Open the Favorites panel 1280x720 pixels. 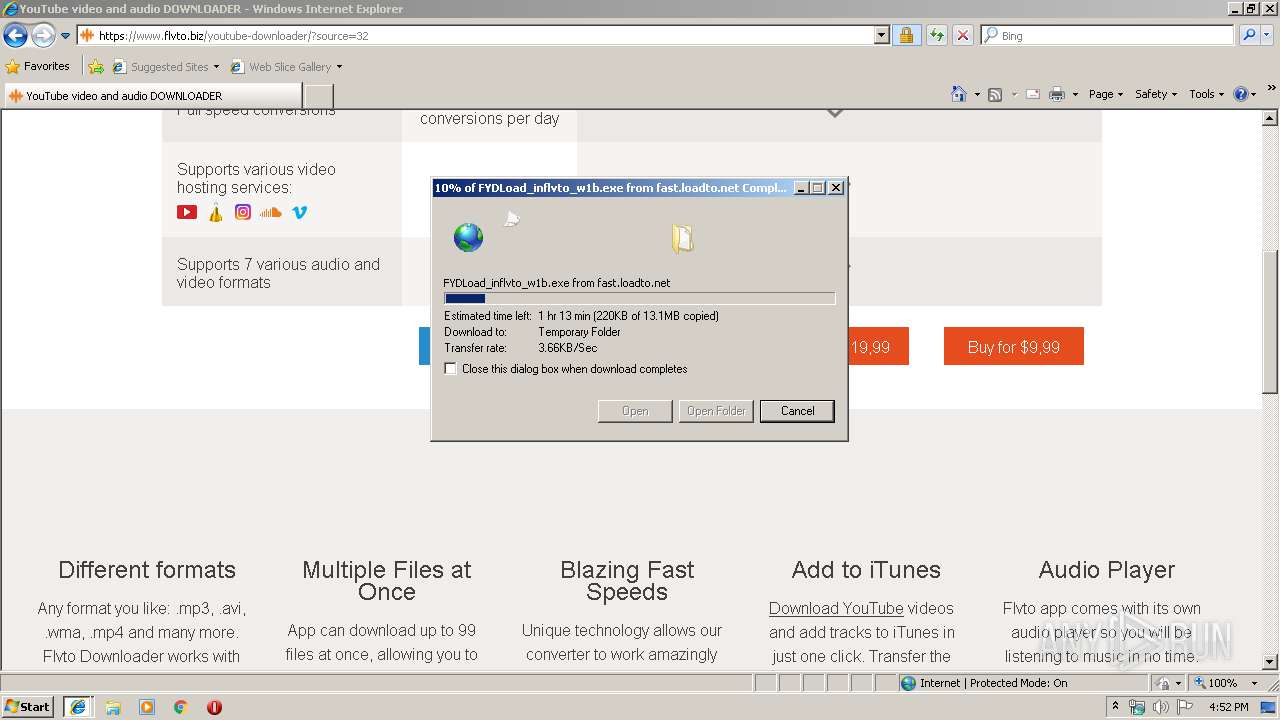[x=38, y=66]
